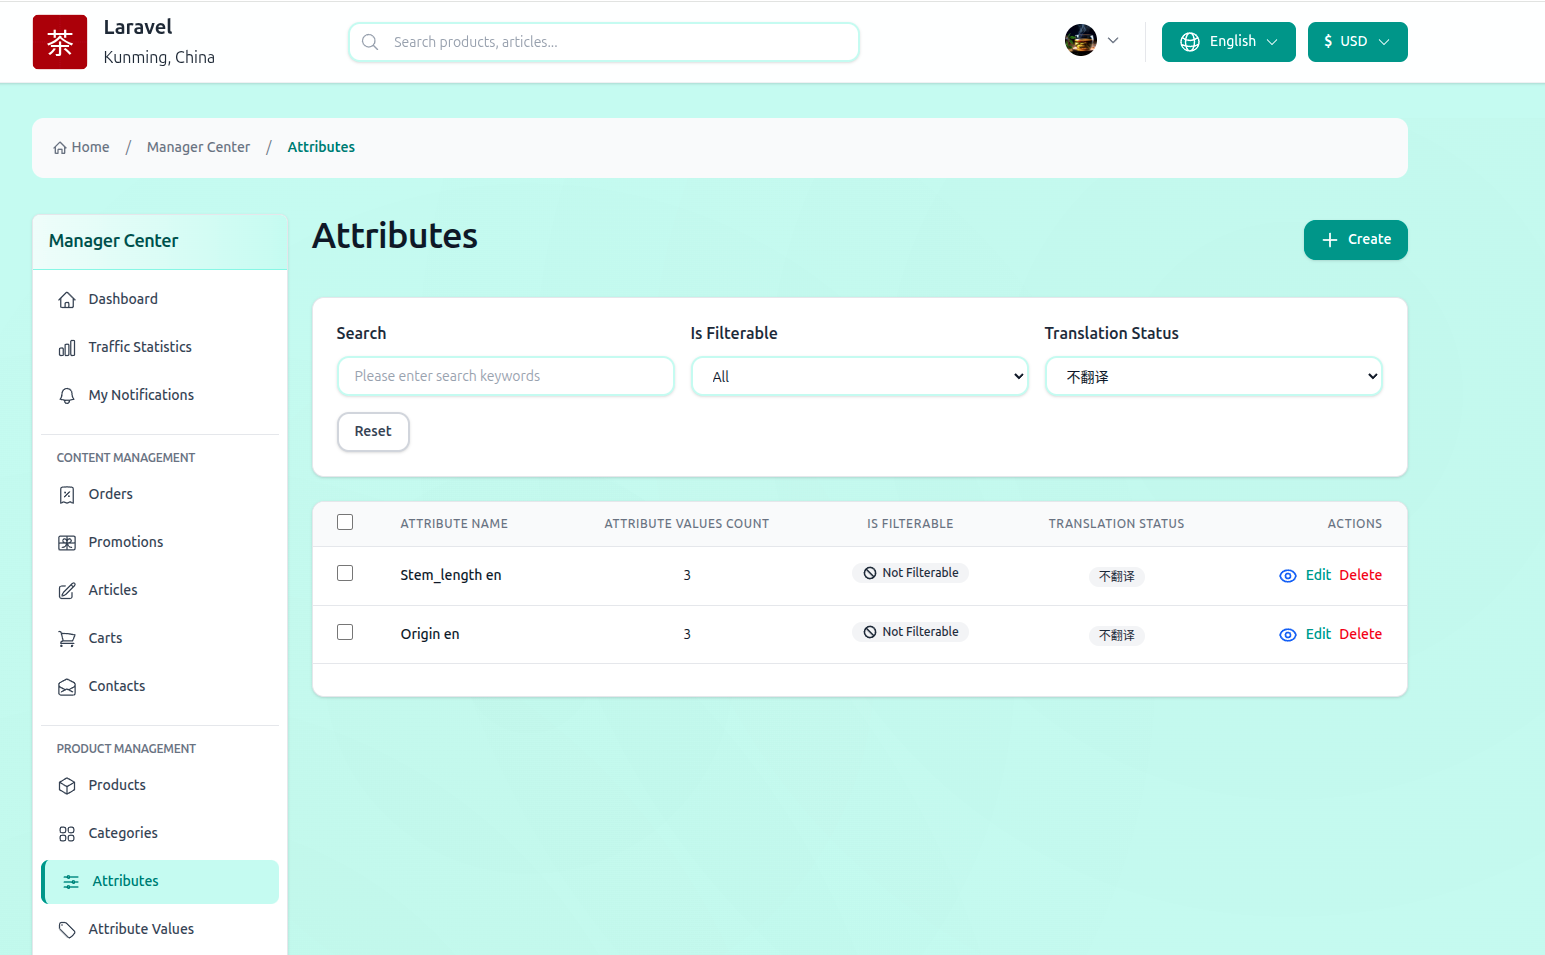
Task: Click the Products box icon
Action: (67, 786)
